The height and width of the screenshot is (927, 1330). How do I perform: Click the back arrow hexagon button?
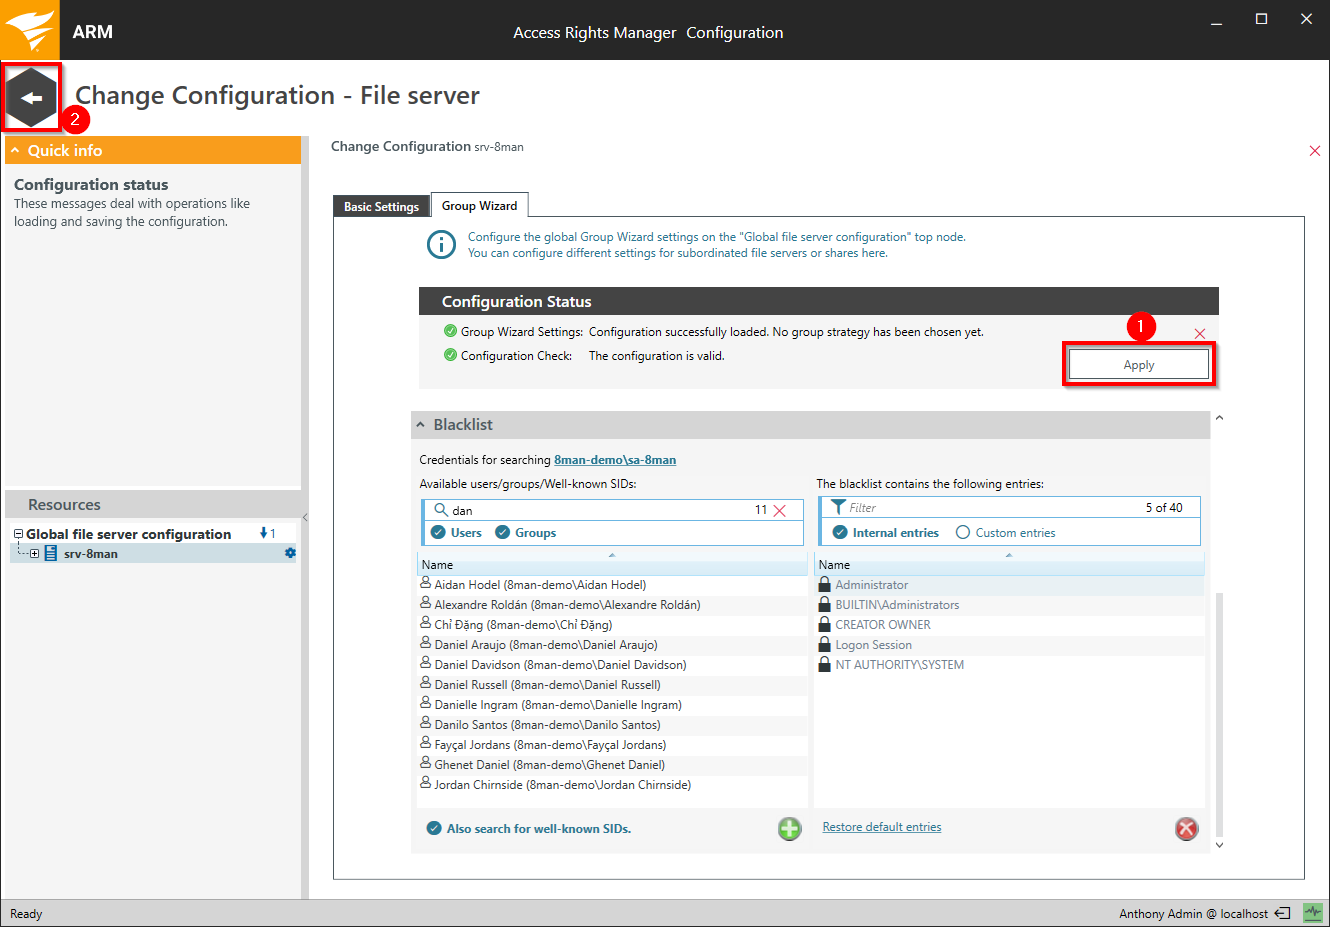click(32, 98)
